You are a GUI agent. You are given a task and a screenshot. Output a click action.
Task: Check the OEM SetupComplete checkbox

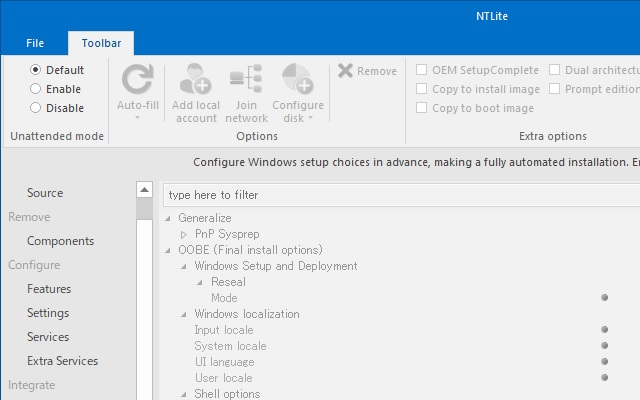tap(421, 70)
